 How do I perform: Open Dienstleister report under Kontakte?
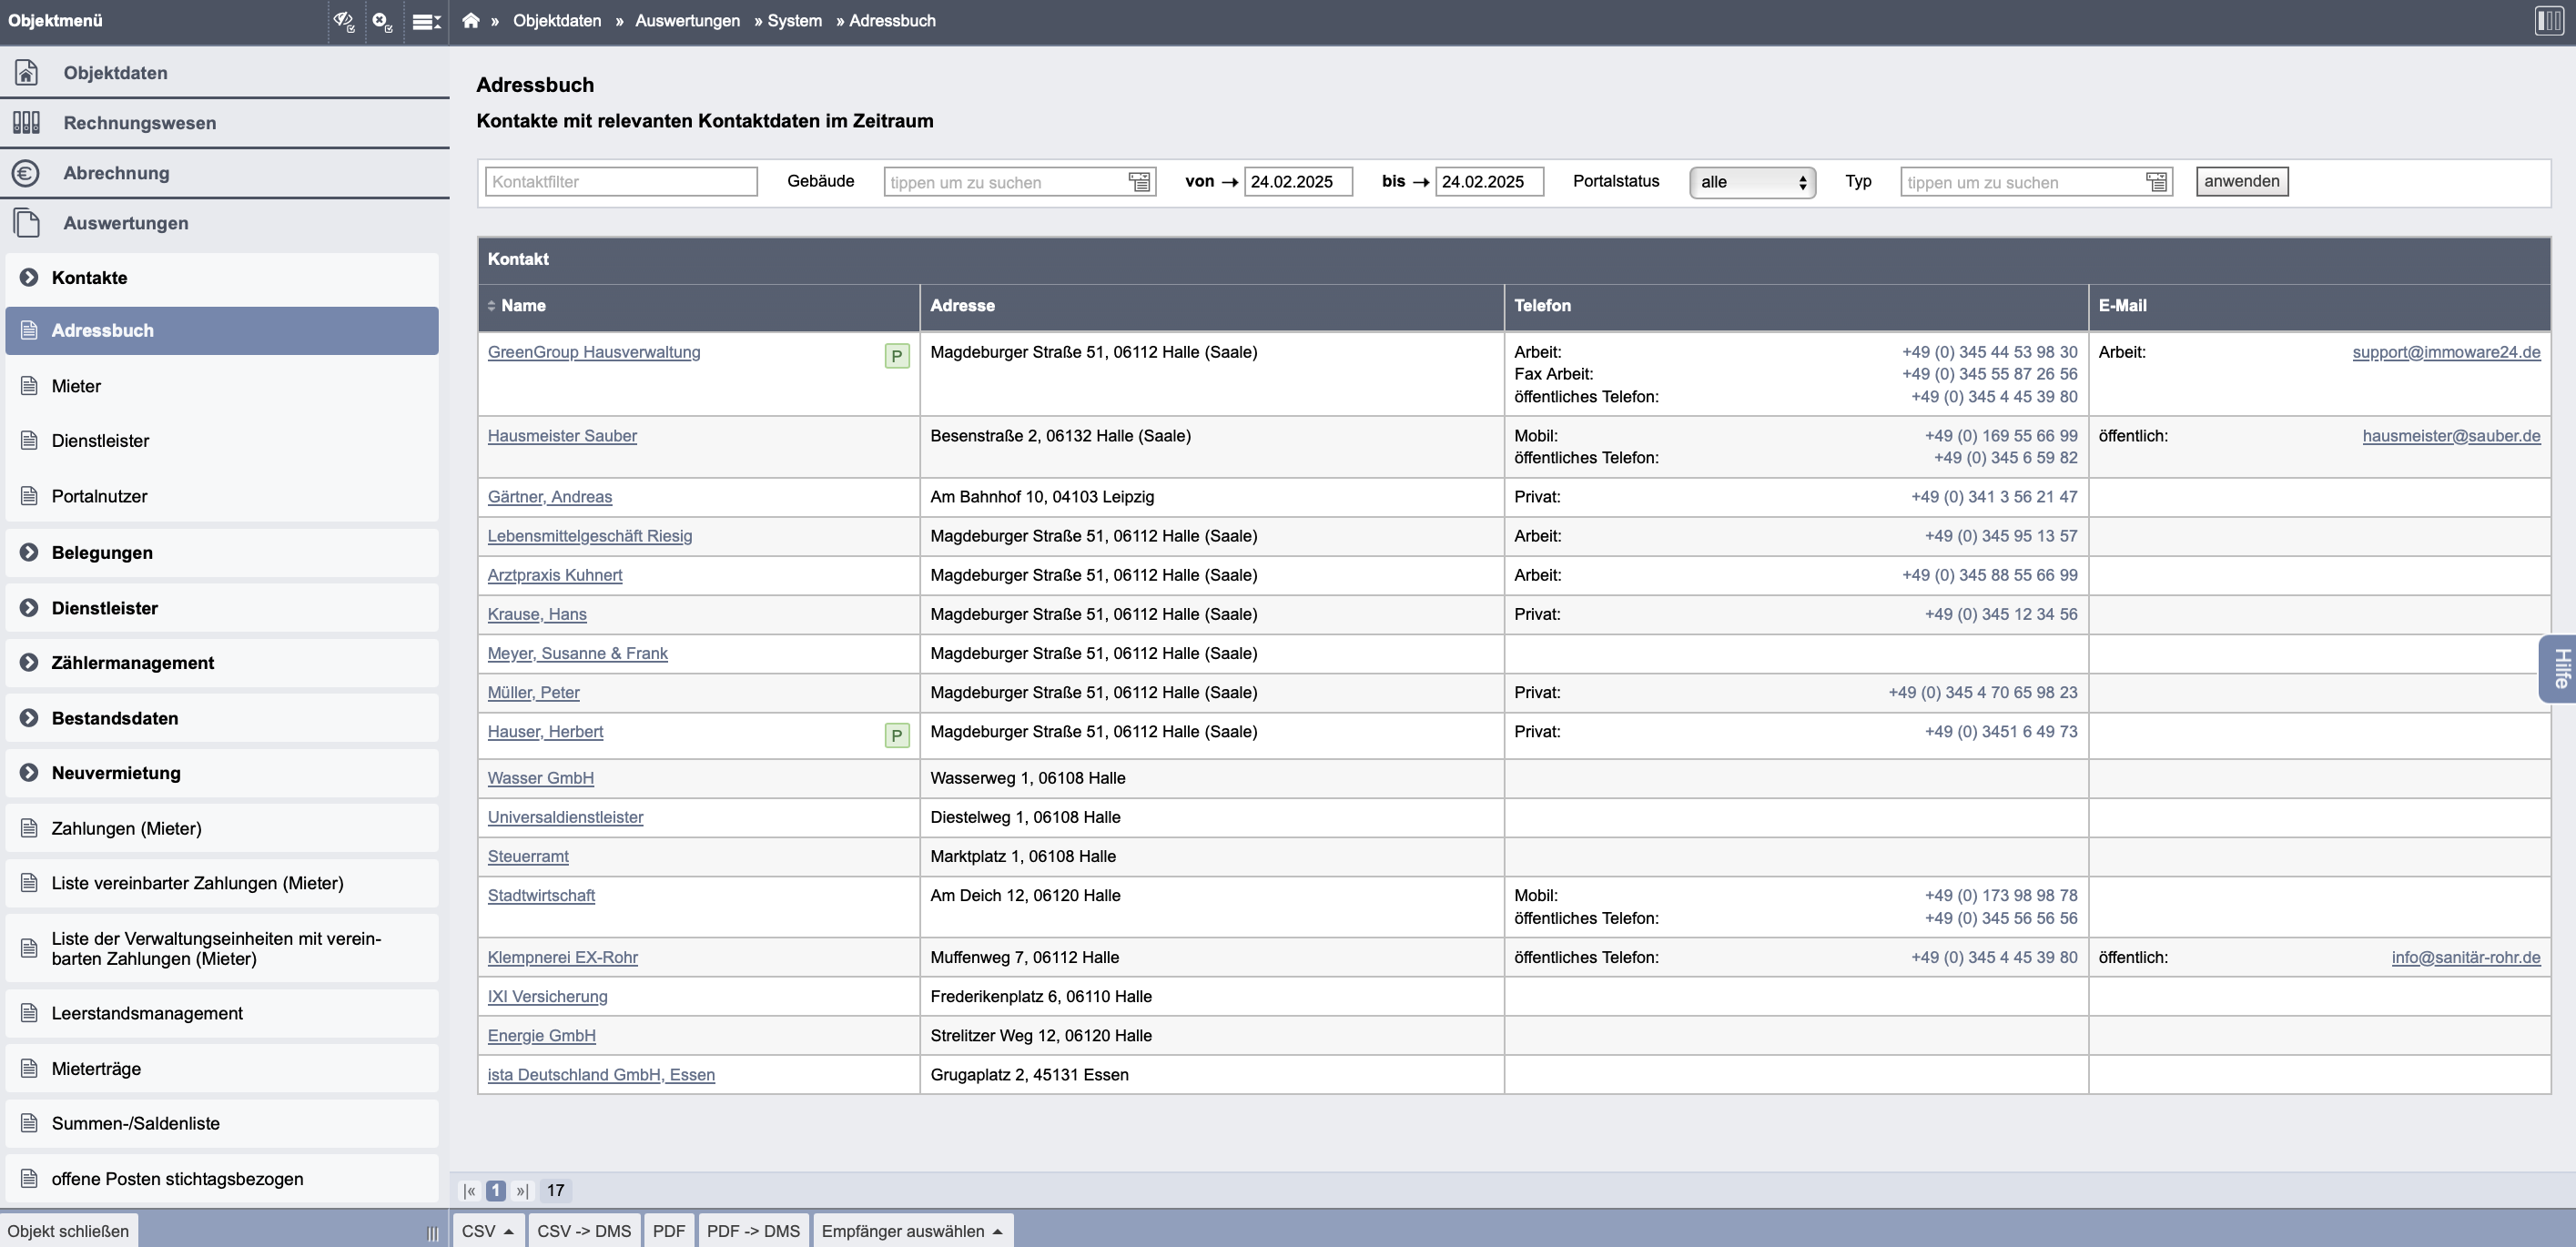tap(222, 441)
